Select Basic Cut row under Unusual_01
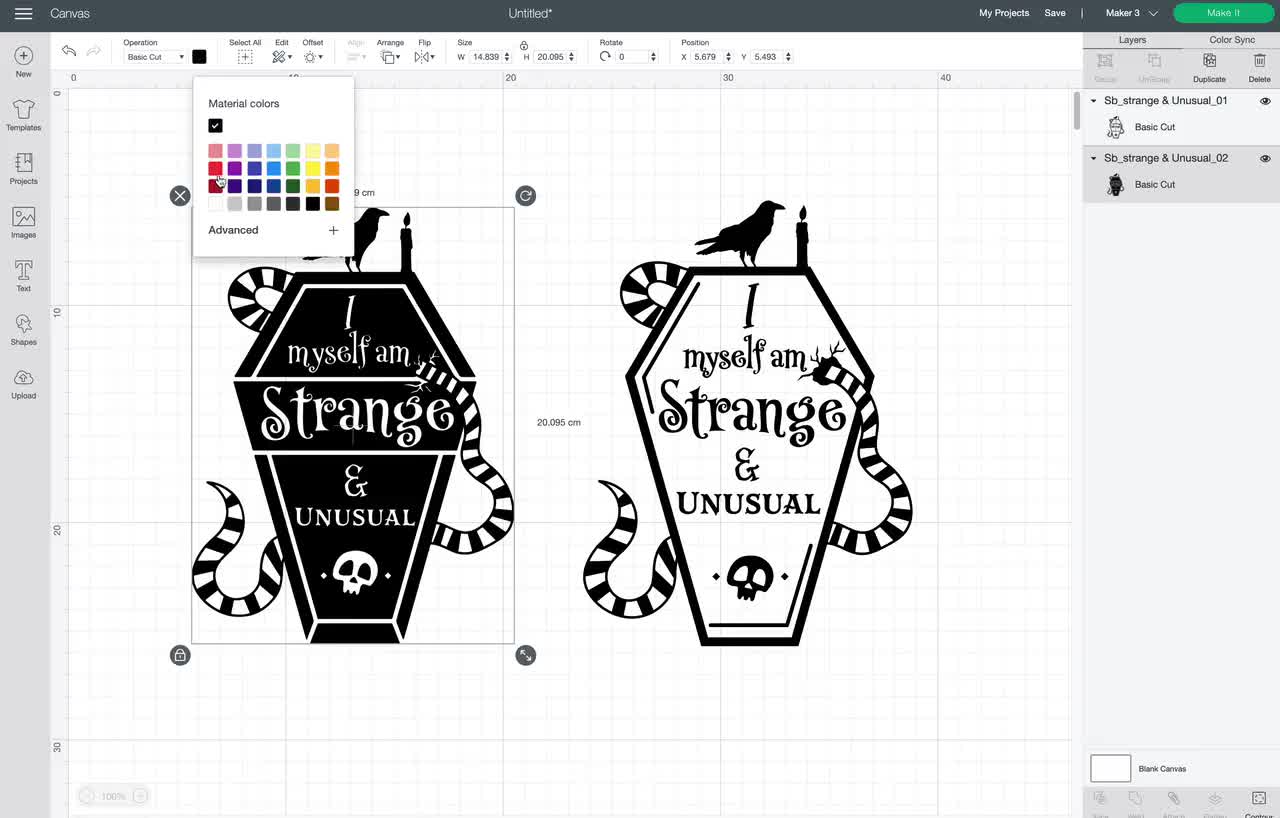 pyautogui.click(x=1180, y=127)
